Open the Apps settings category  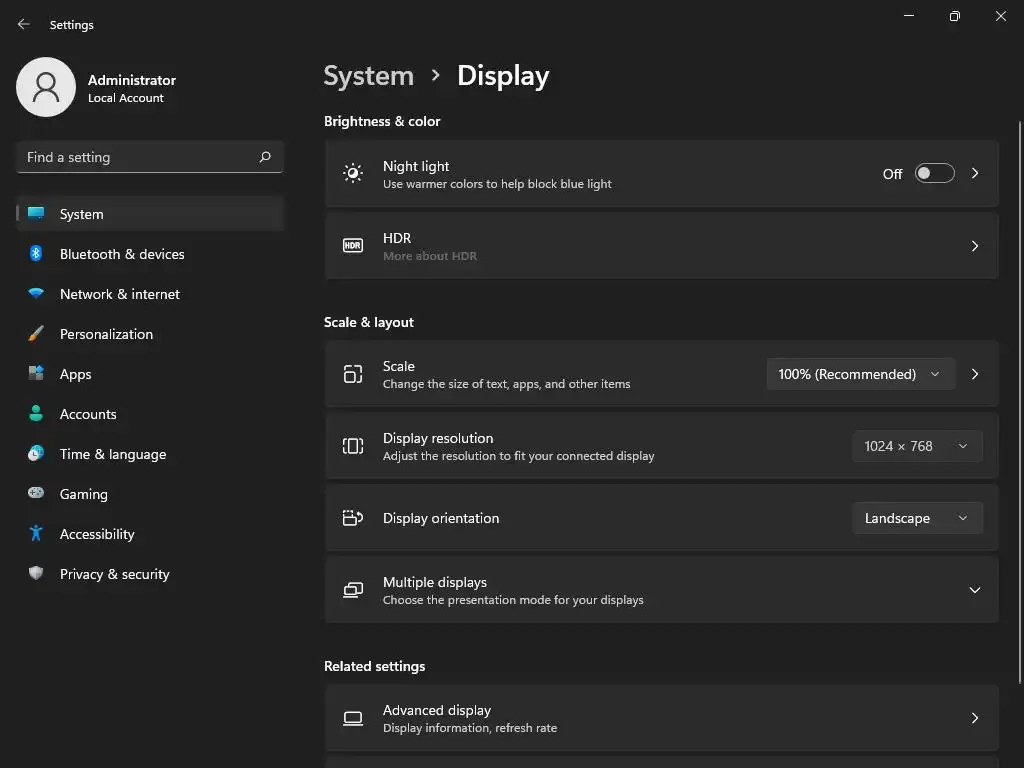[76, 374]
